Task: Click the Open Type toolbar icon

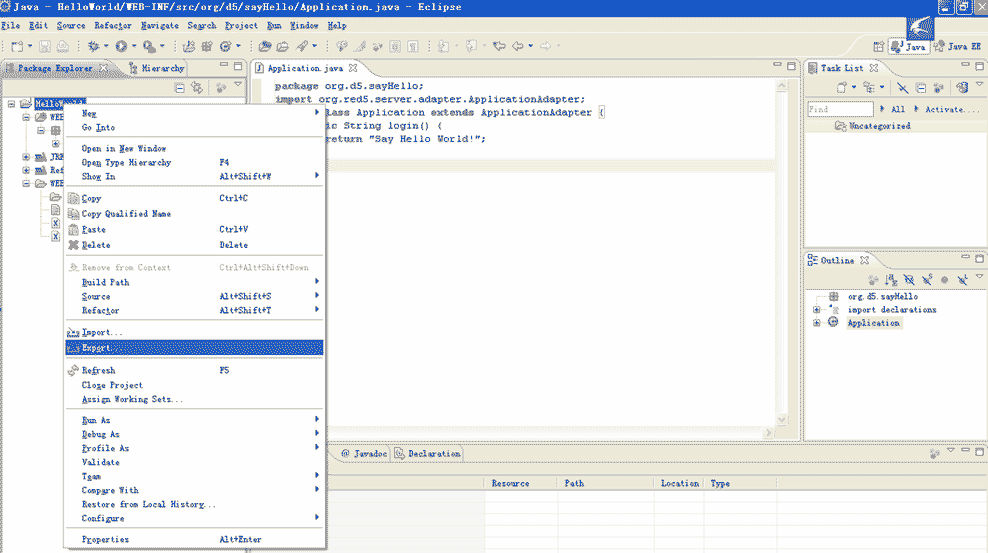Action: 265,46
